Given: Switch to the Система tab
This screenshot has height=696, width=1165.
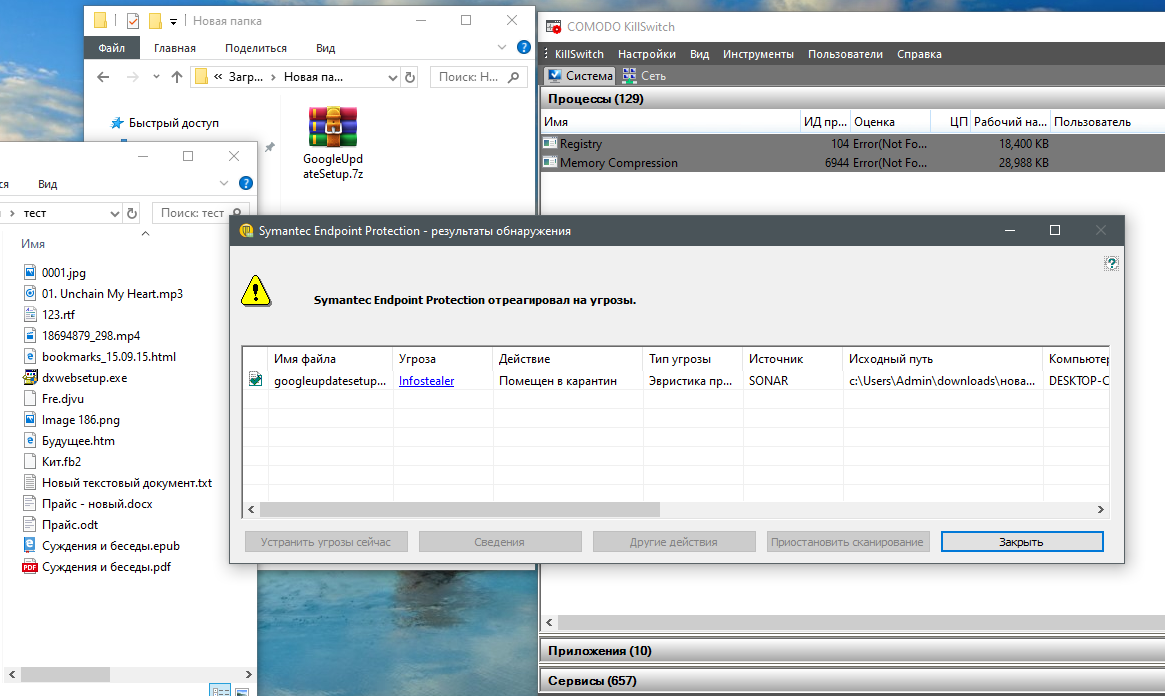Looking at the screenshot, I should (579, 76).
